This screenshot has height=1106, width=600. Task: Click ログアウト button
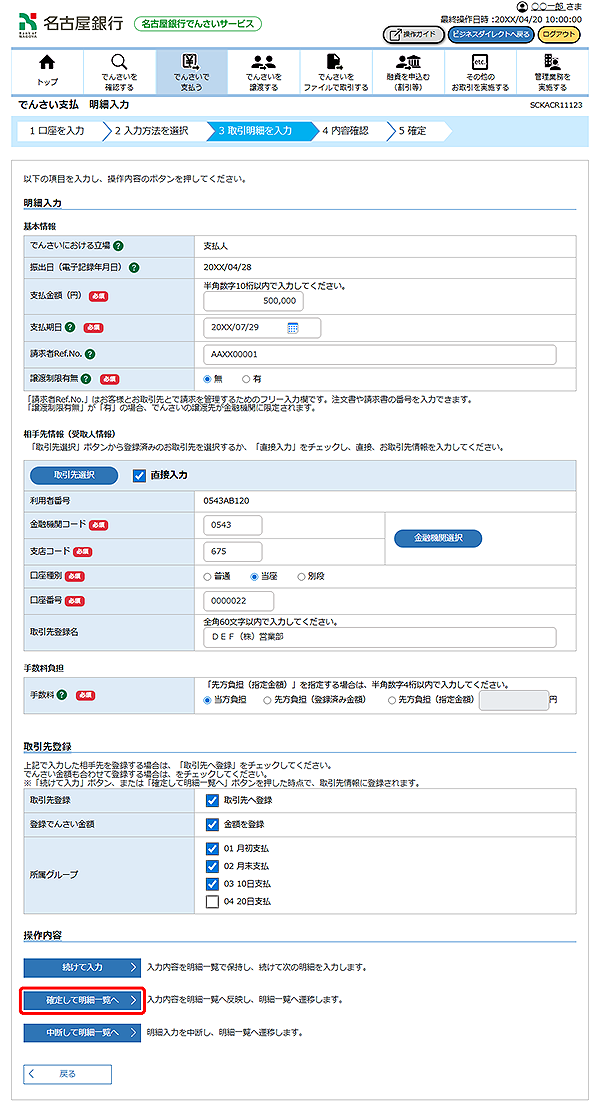pos(559,34)
